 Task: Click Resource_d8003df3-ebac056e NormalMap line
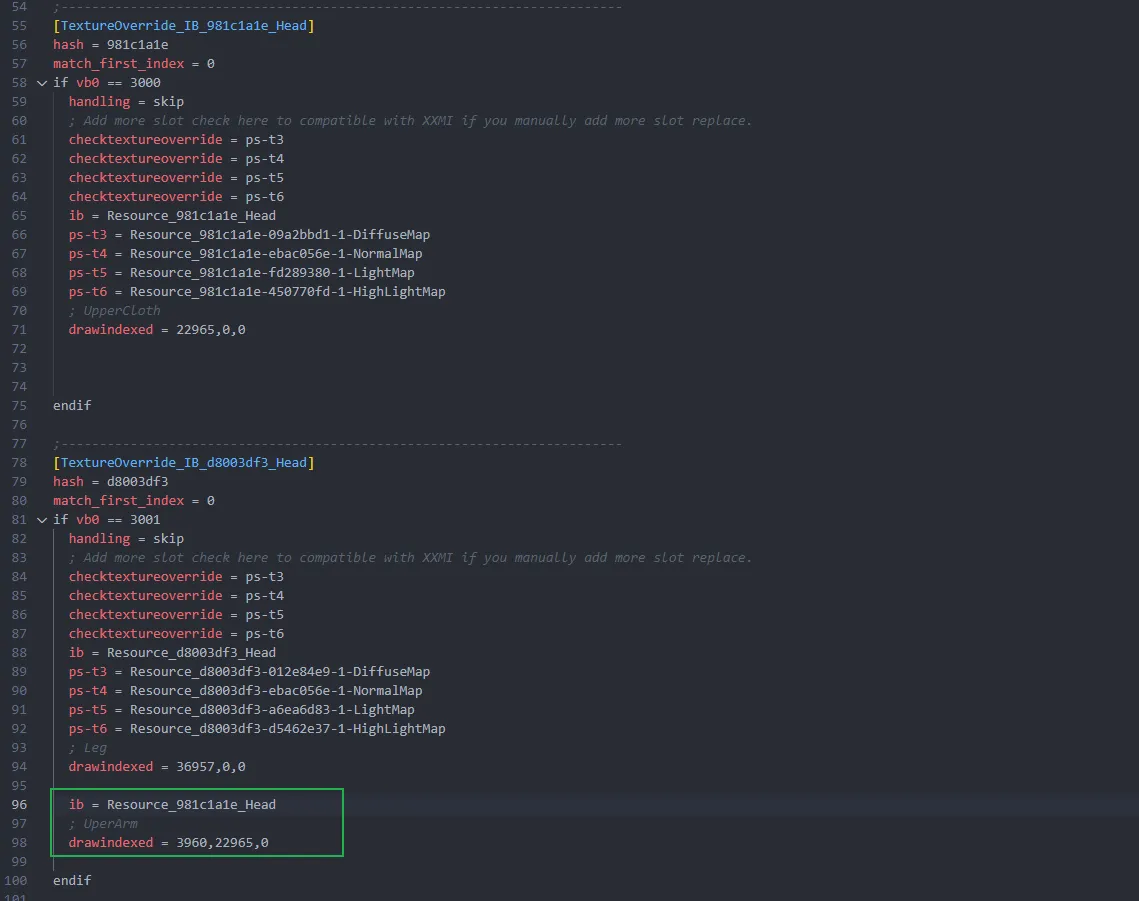[x=246, y=690]
